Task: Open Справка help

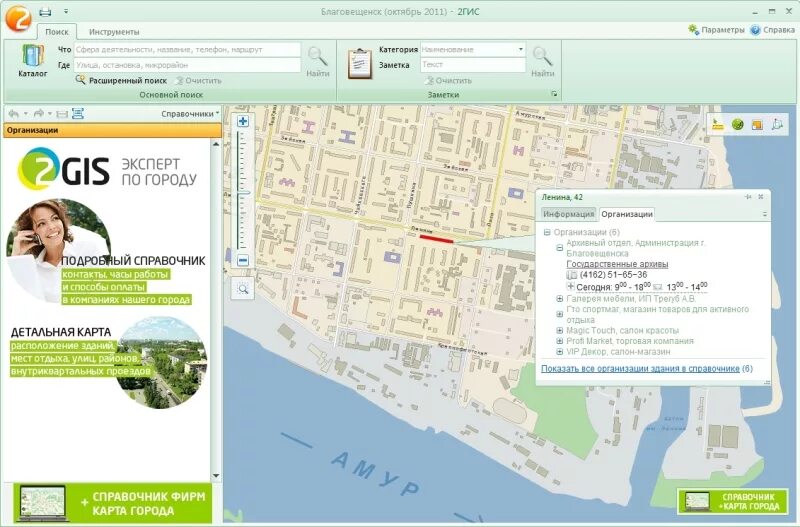Action: (772, 30)
